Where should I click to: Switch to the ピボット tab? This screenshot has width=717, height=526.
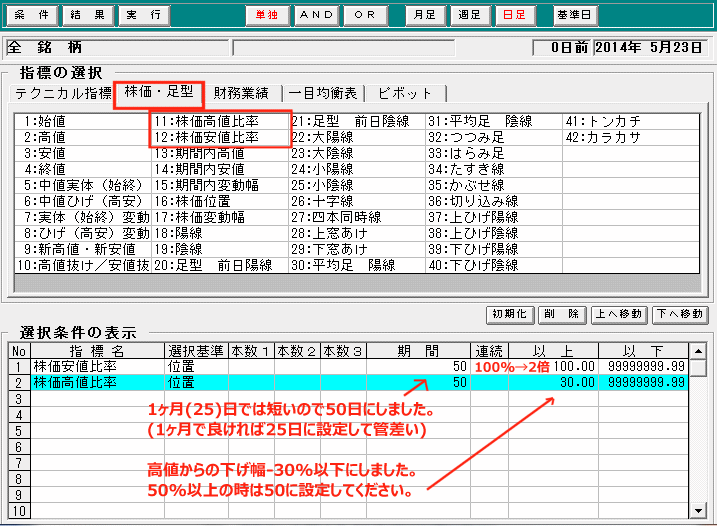pos(406,94)
